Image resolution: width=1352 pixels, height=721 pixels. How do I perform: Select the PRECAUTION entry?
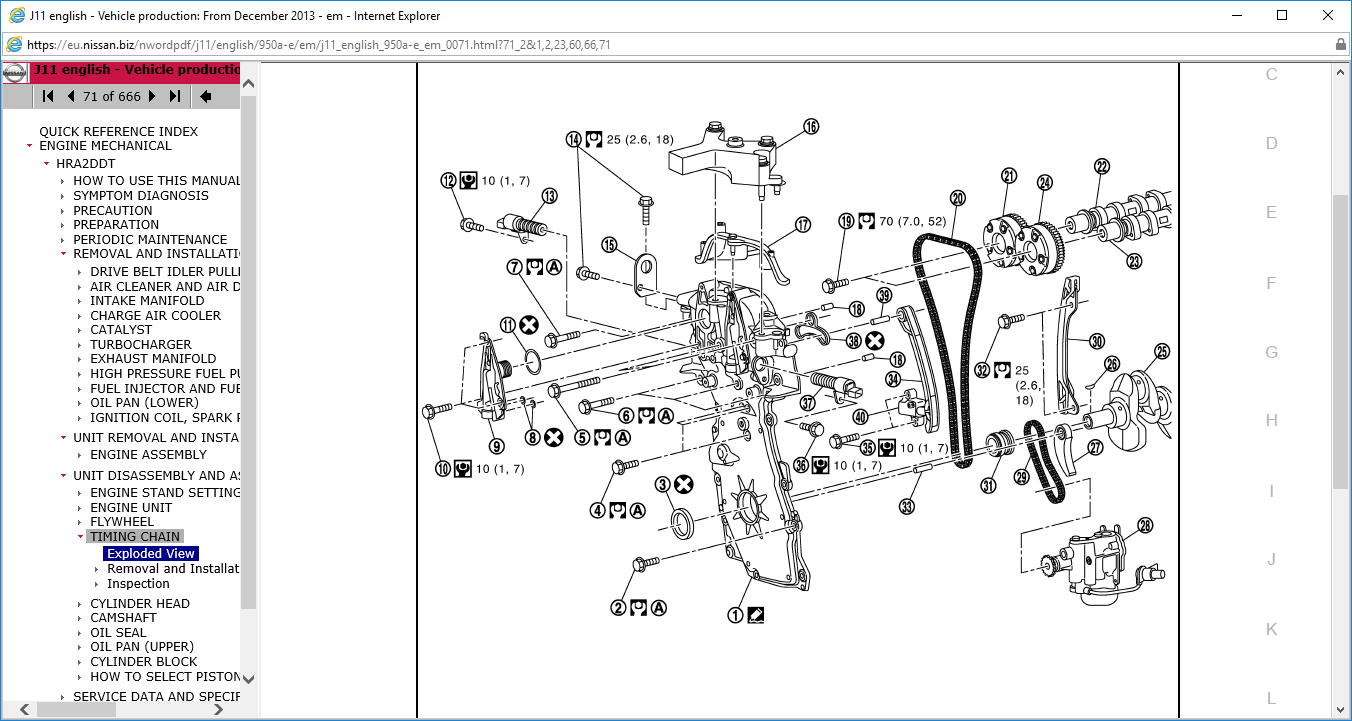click(113, 211)
